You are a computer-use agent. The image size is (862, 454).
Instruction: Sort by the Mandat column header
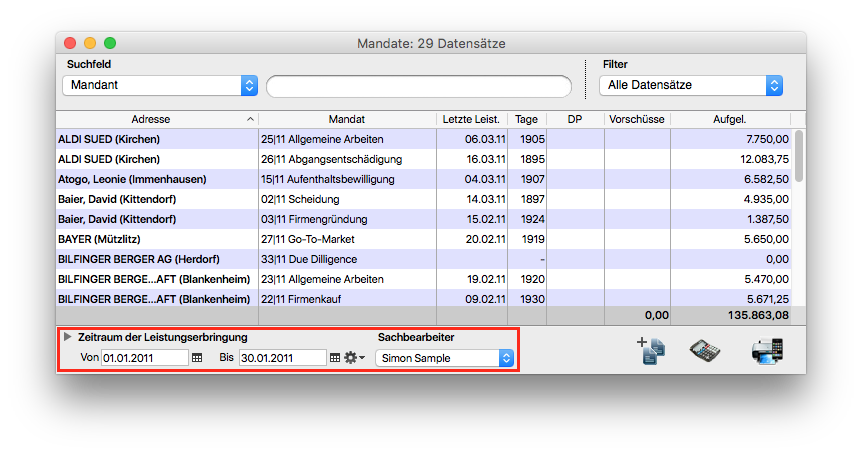[347, 119]
